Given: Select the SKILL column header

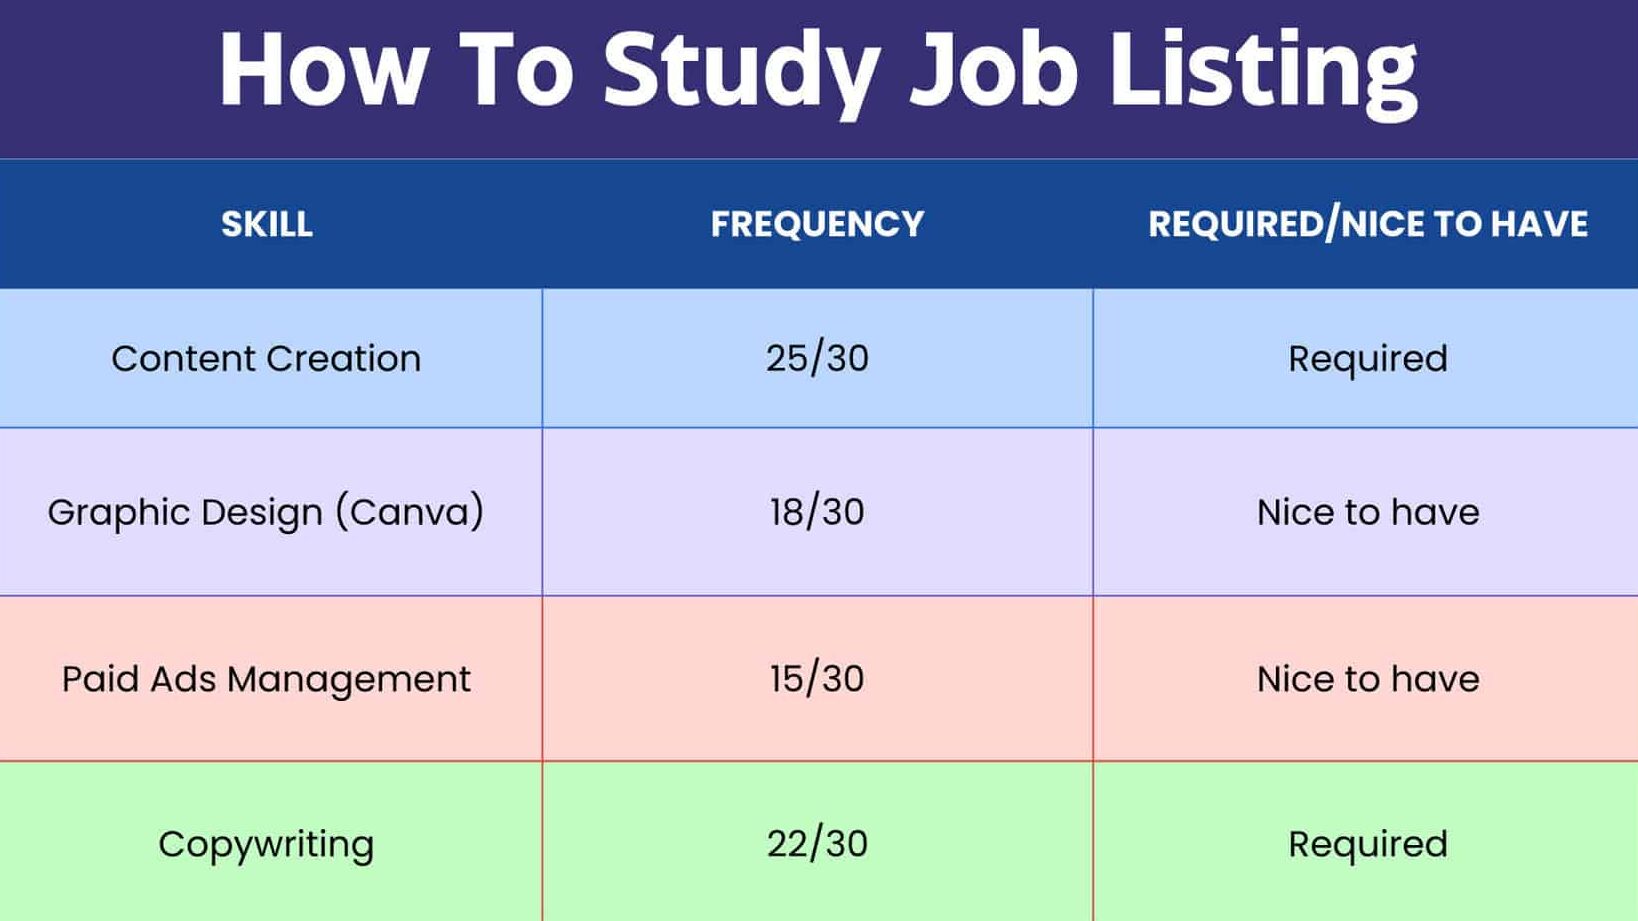Looking at the screenshot, I should (x=267, y=224).
